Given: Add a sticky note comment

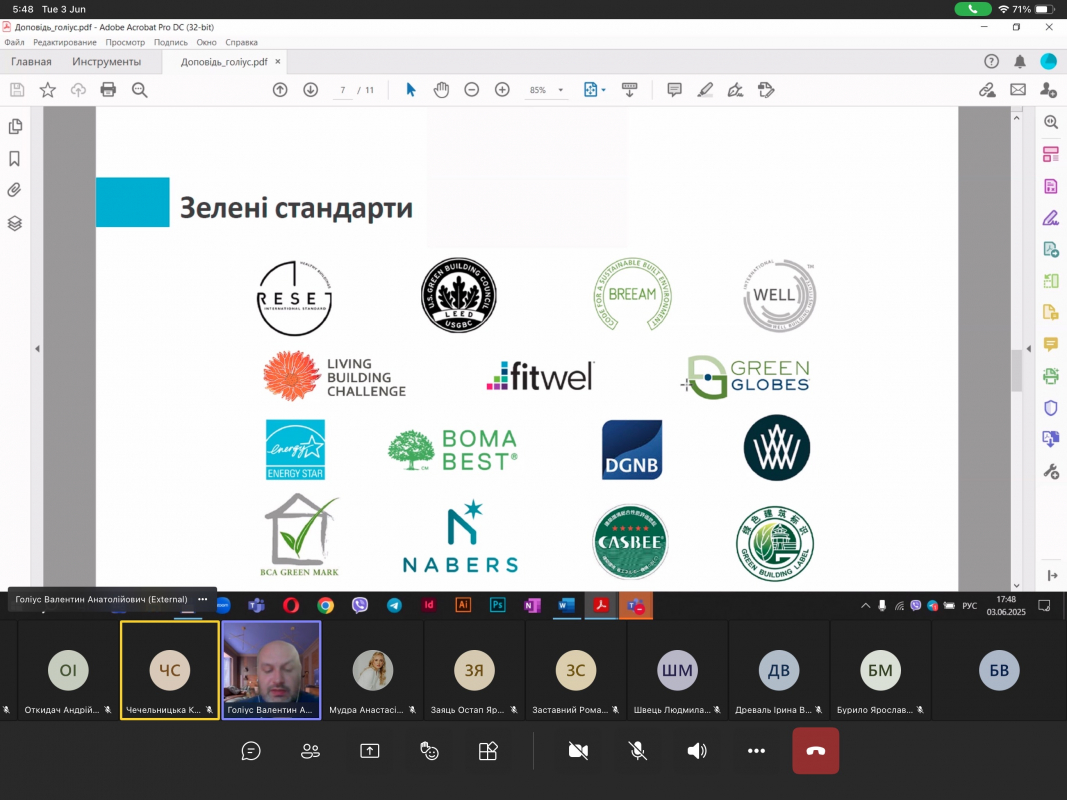Looking at the screenshot, I should pyautogui.click(x=674, y=90).
